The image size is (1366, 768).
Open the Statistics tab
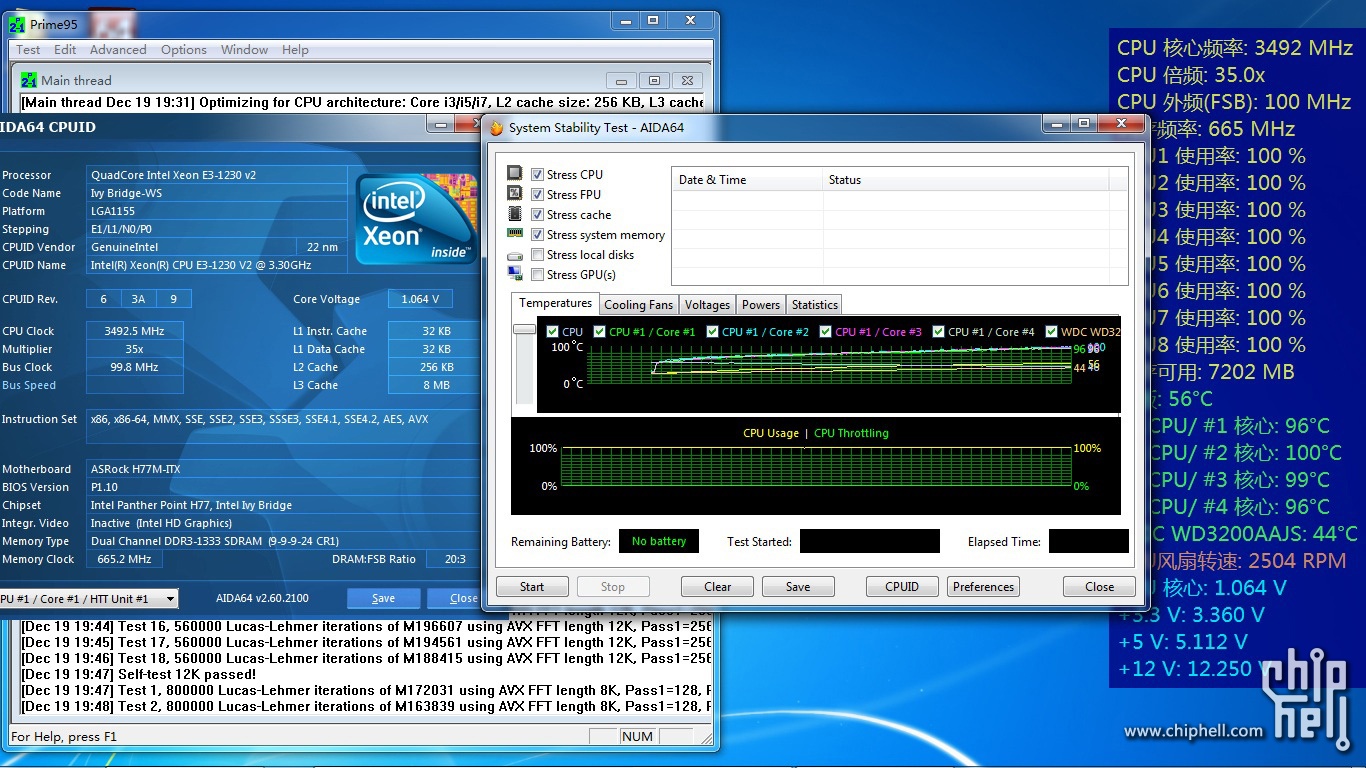pyautogui.click(x=814, y=305)
